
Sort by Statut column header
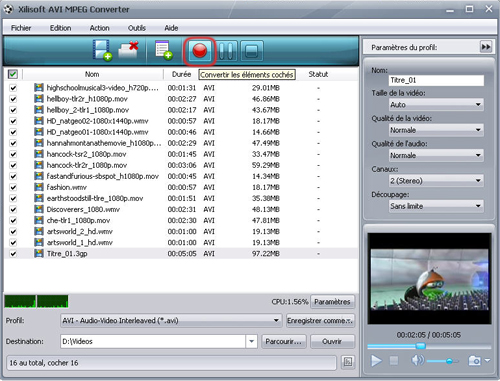[318, 74]
